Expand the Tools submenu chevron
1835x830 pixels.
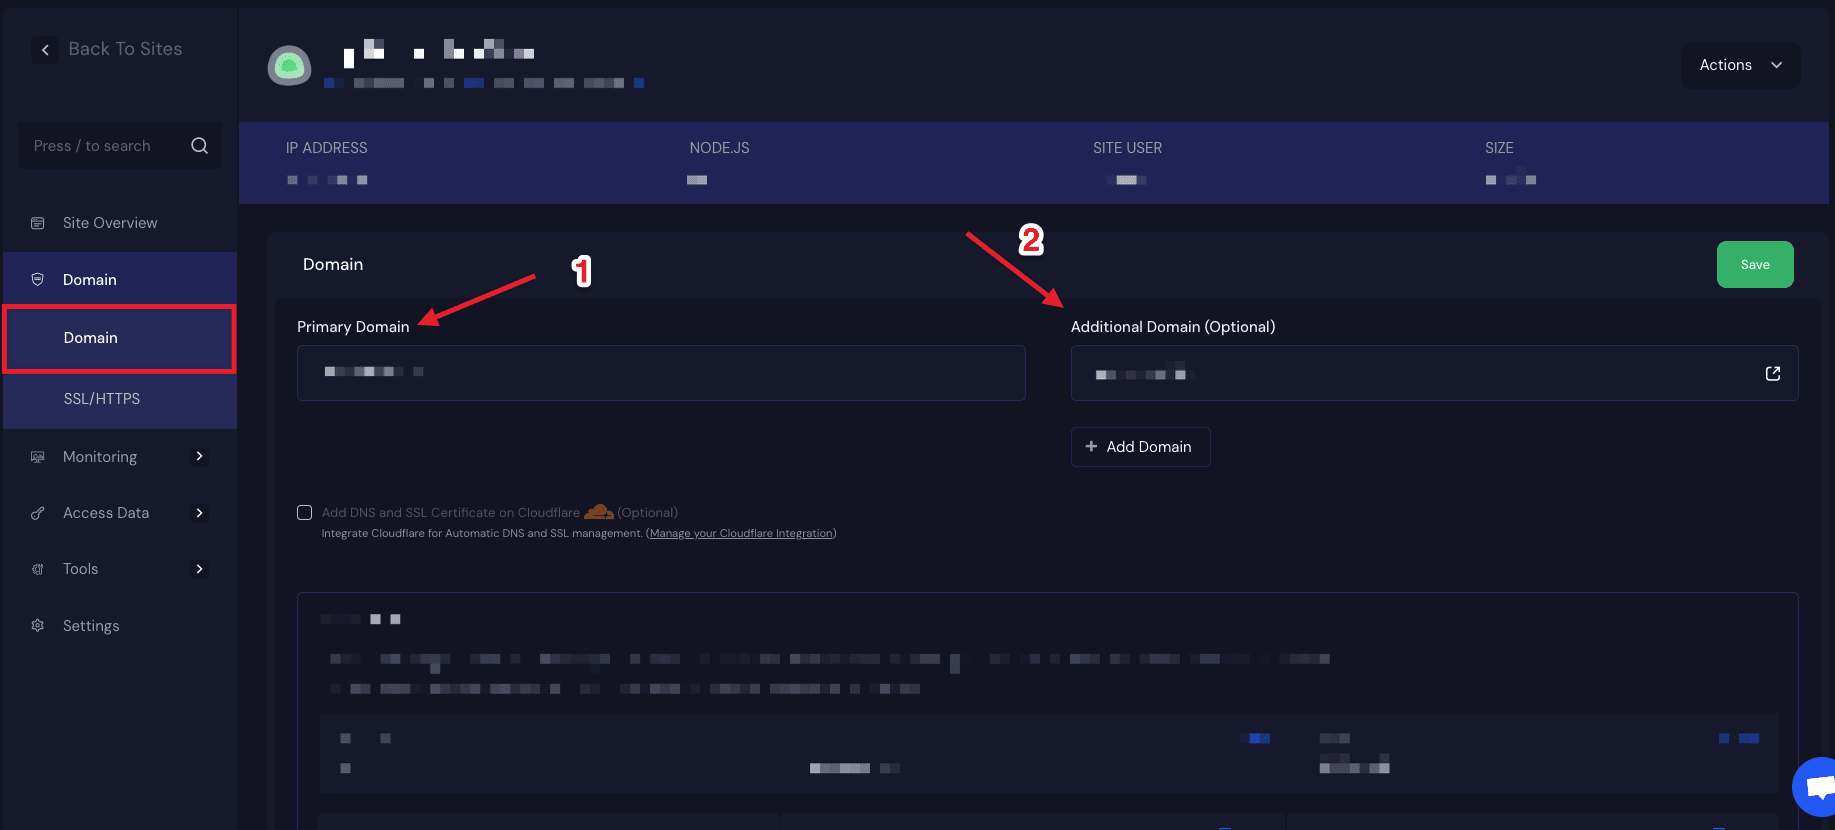click(x=200, y=569)
